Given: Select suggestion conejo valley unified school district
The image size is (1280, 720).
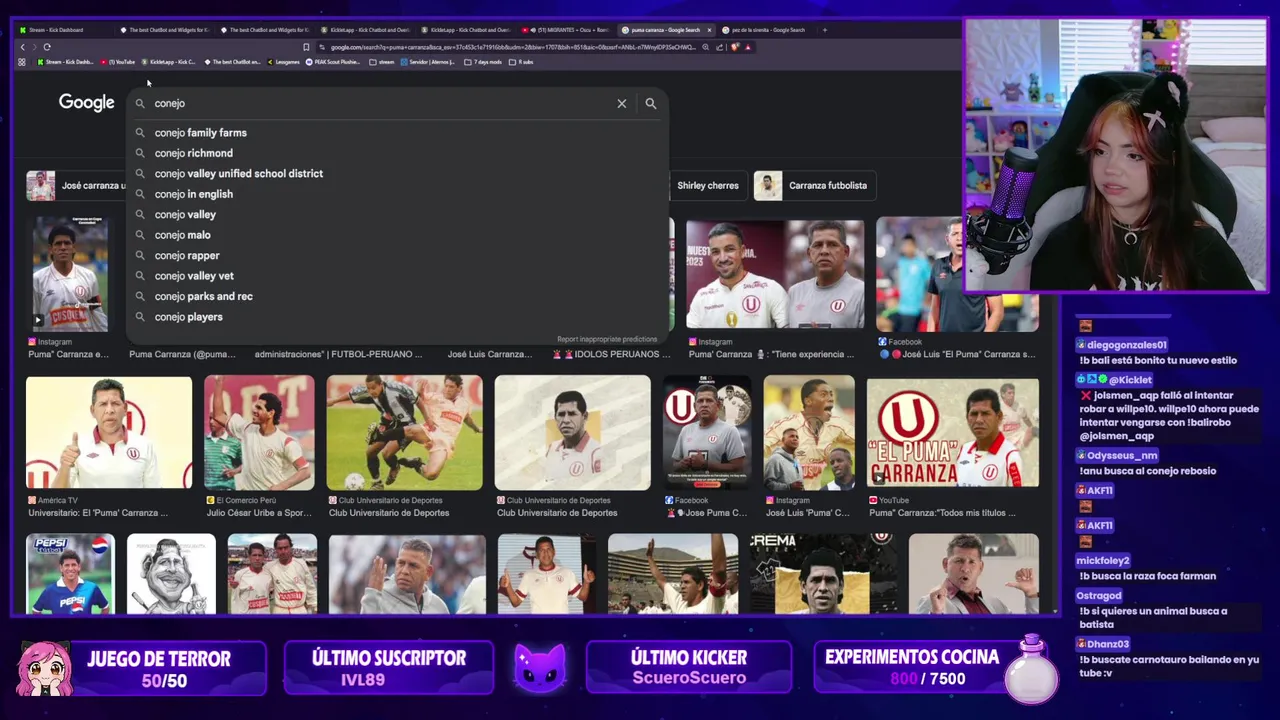Looking at the screenshot, I should coord(397,173).
